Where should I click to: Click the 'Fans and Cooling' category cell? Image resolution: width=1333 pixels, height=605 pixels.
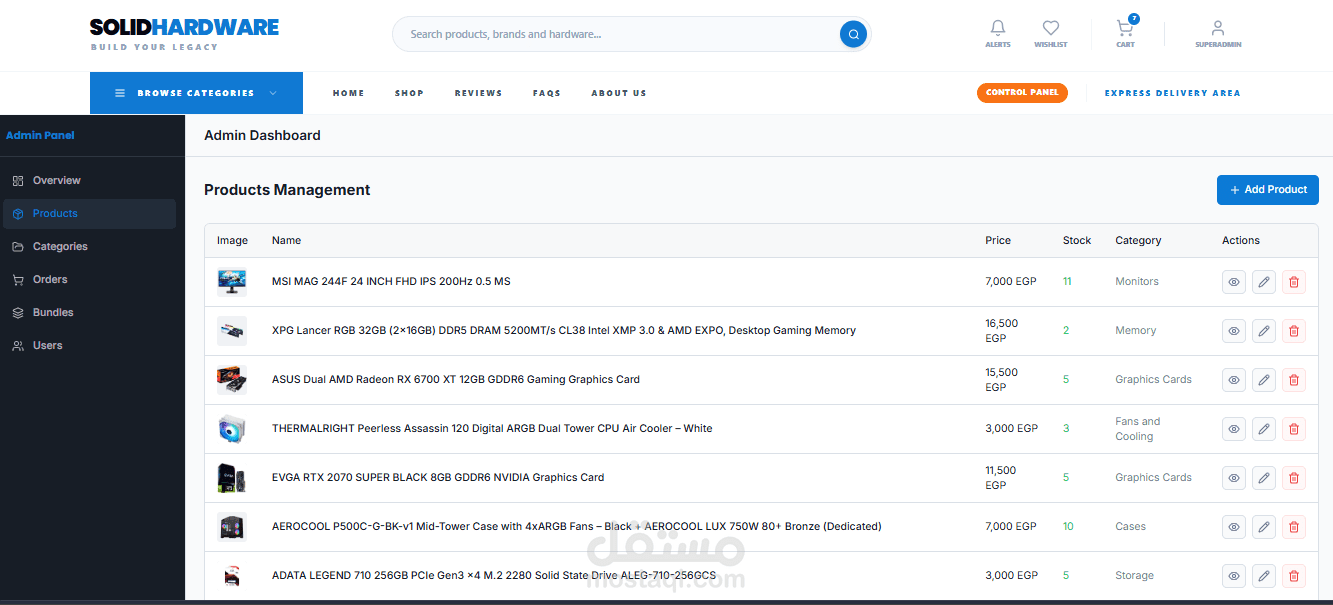click(1138, 429)
